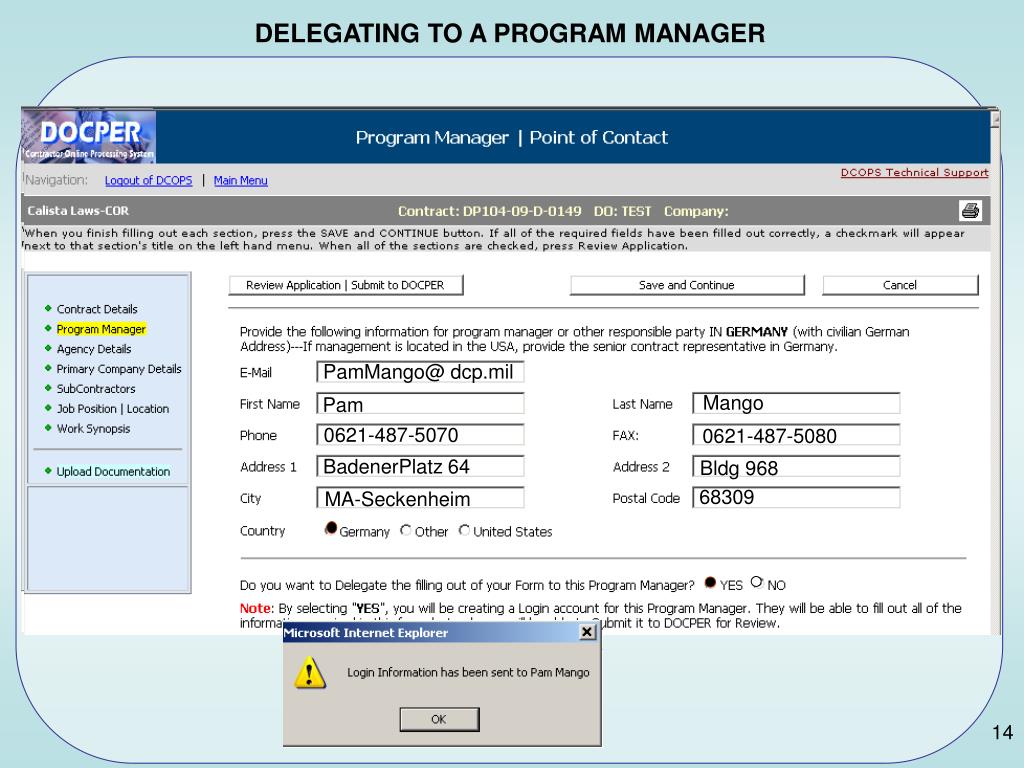
Task: Open the Program Manager section
Action: coord(101,329)
